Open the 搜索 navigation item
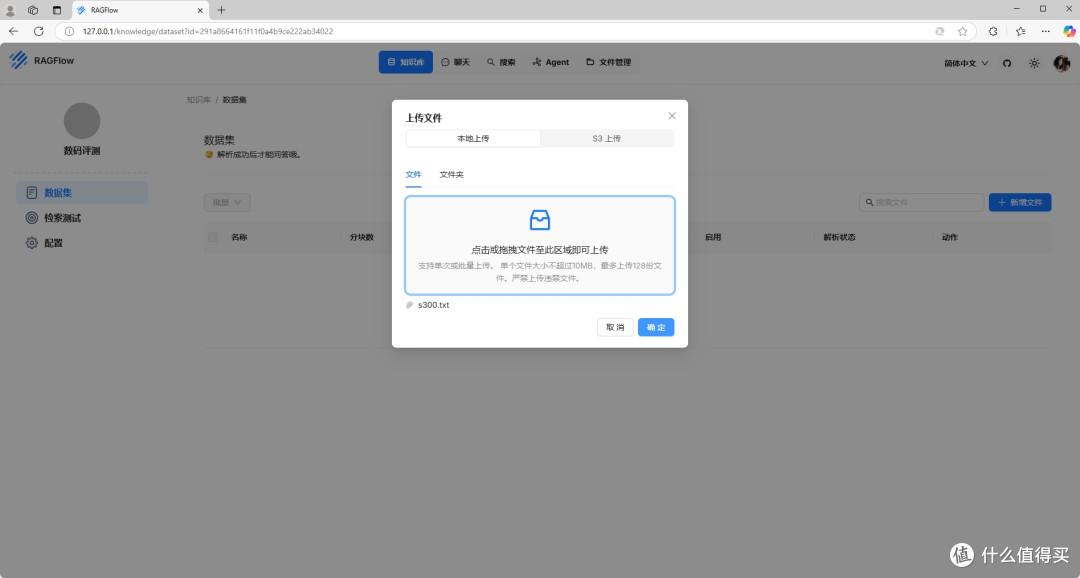The height and width of the screenshot is (578, 1080). pyautogui.click(x=501, y=62)
